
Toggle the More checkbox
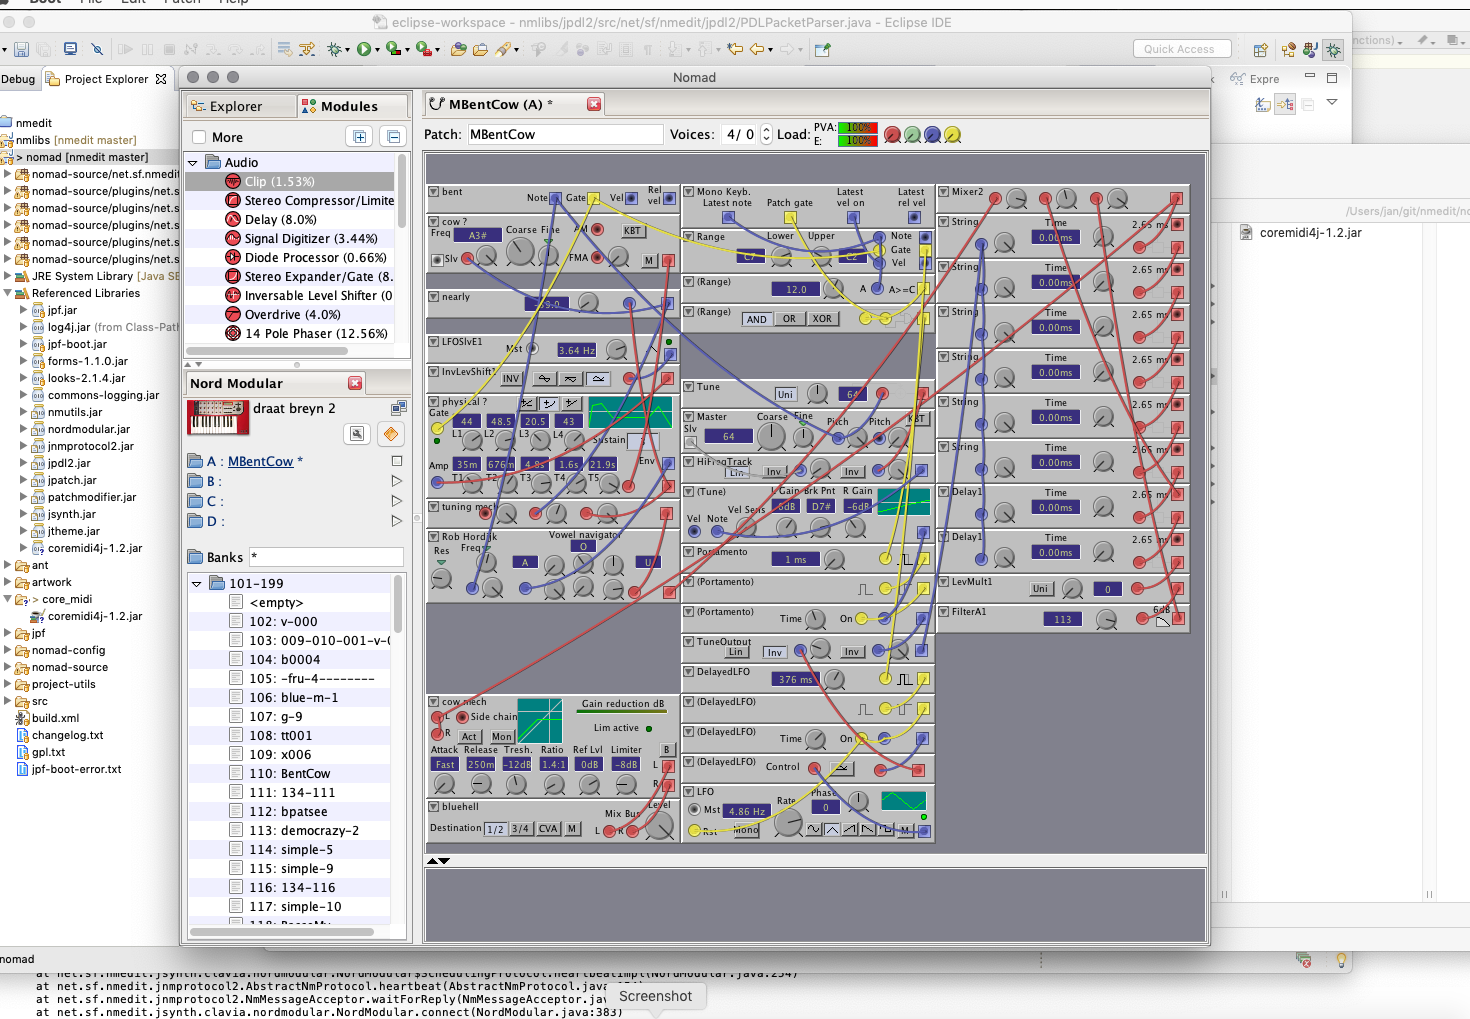tap(199, 137)
